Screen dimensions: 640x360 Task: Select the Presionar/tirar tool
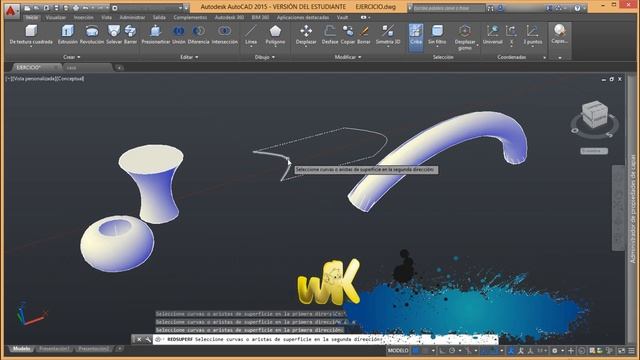pyautogui.click(x=156, y=34)
